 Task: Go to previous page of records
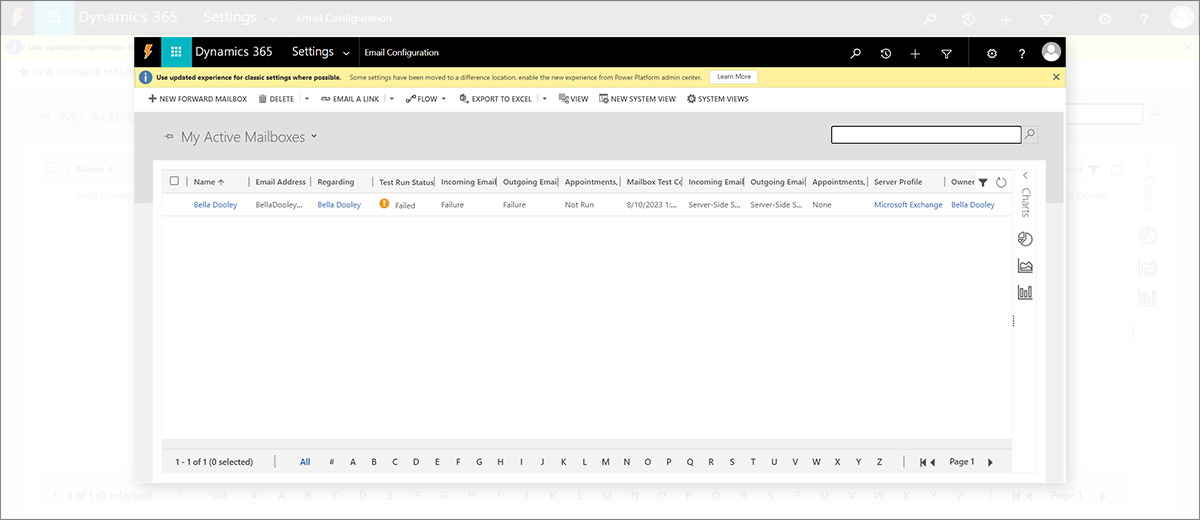pyautogui.click(x=932, y=462)
